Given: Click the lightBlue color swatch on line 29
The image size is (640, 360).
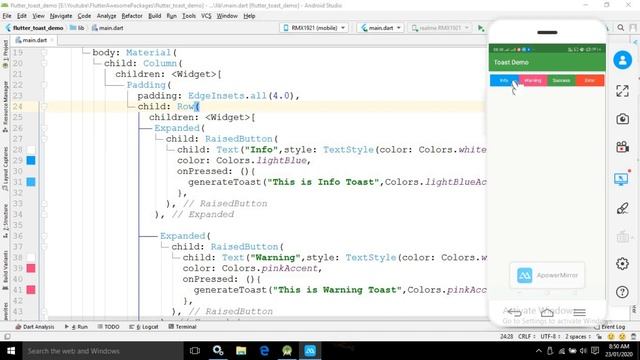Looking at the screenshot, I should 31,160.
